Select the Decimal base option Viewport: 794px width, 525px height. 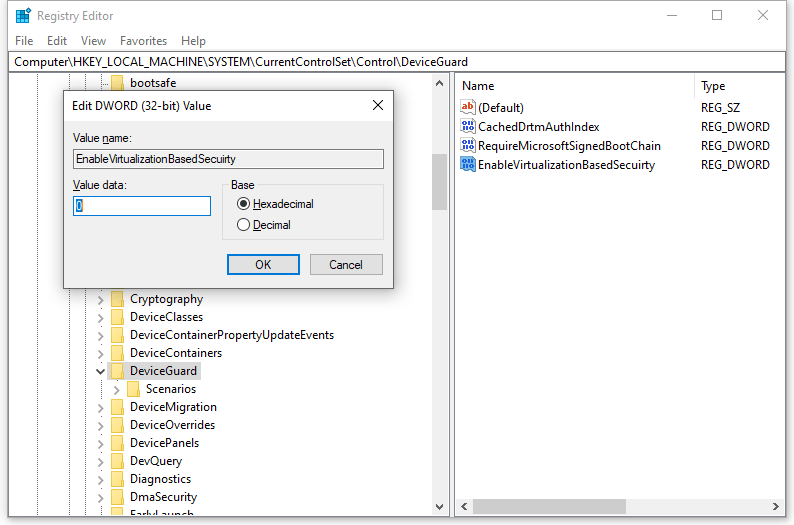[x=264, y=225]
